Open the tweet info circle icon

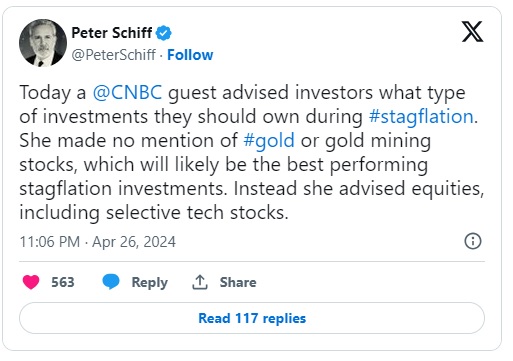coord(473,241)
